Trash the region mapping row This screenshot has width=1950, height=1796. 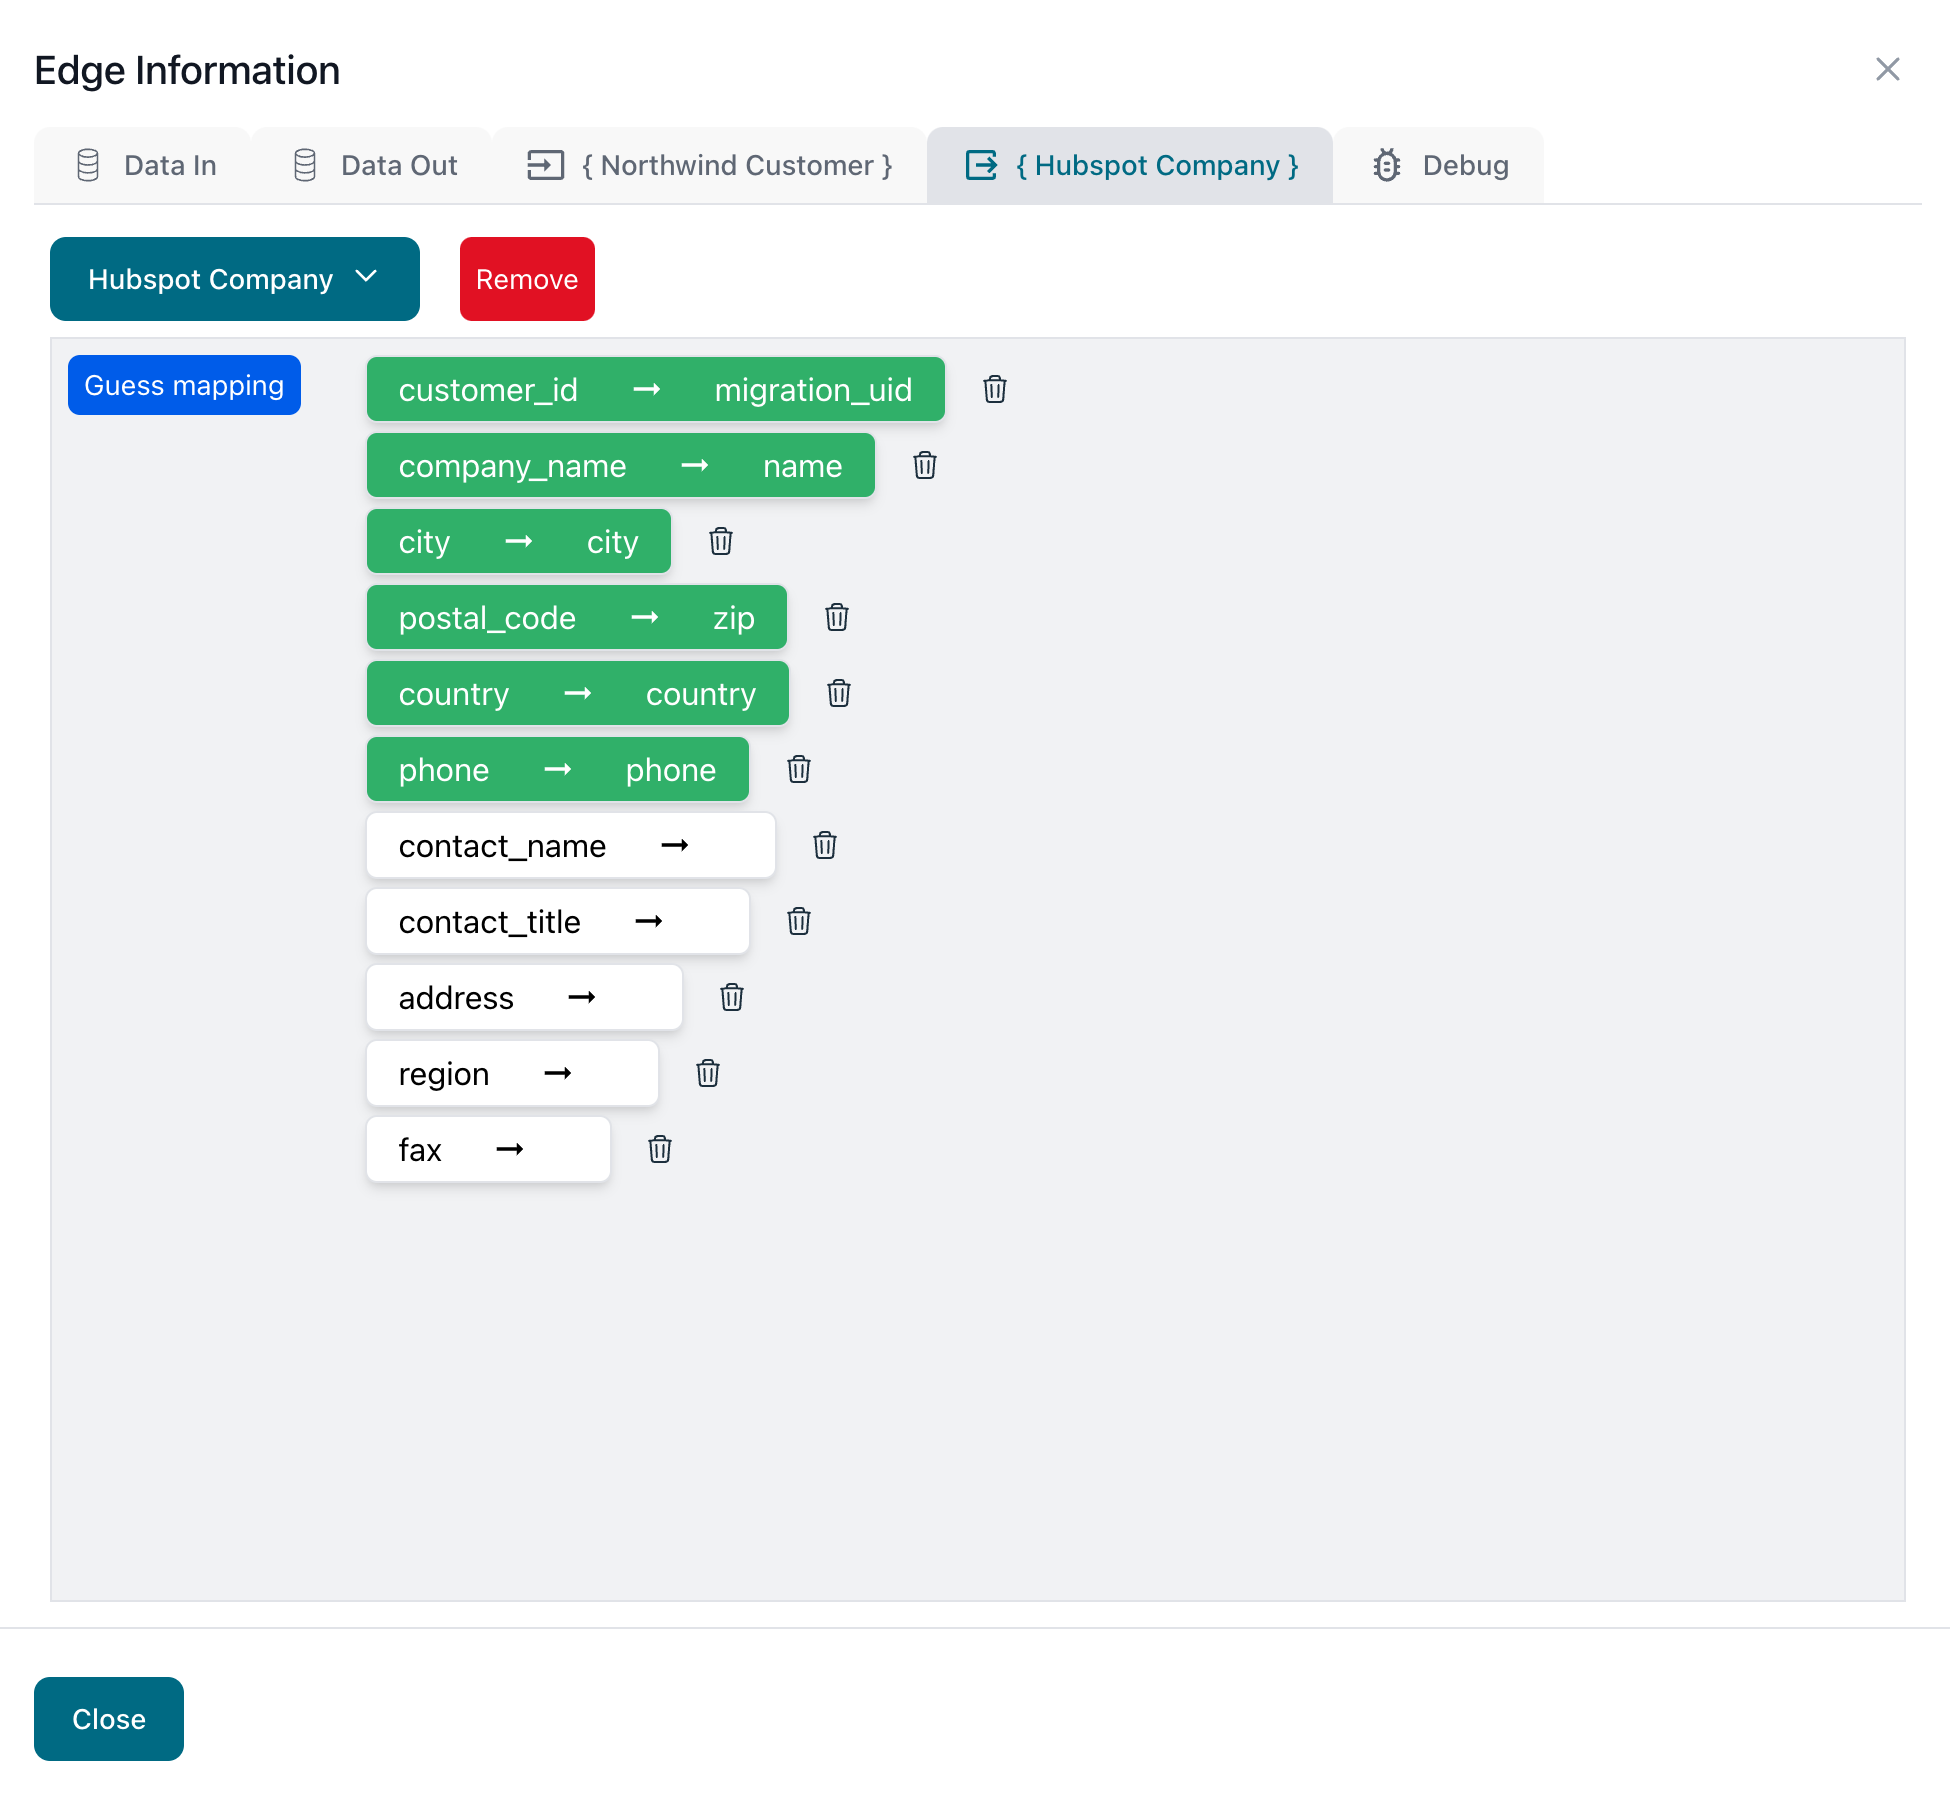click(x=707, y=1073)
